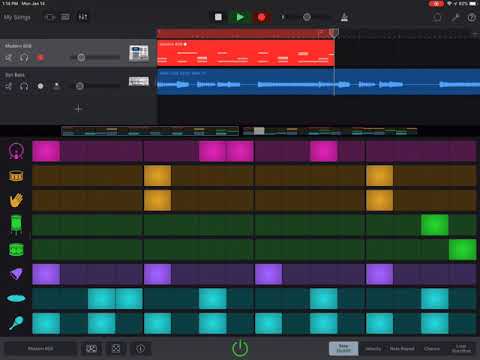Open sequencer info settings icon

140,349
